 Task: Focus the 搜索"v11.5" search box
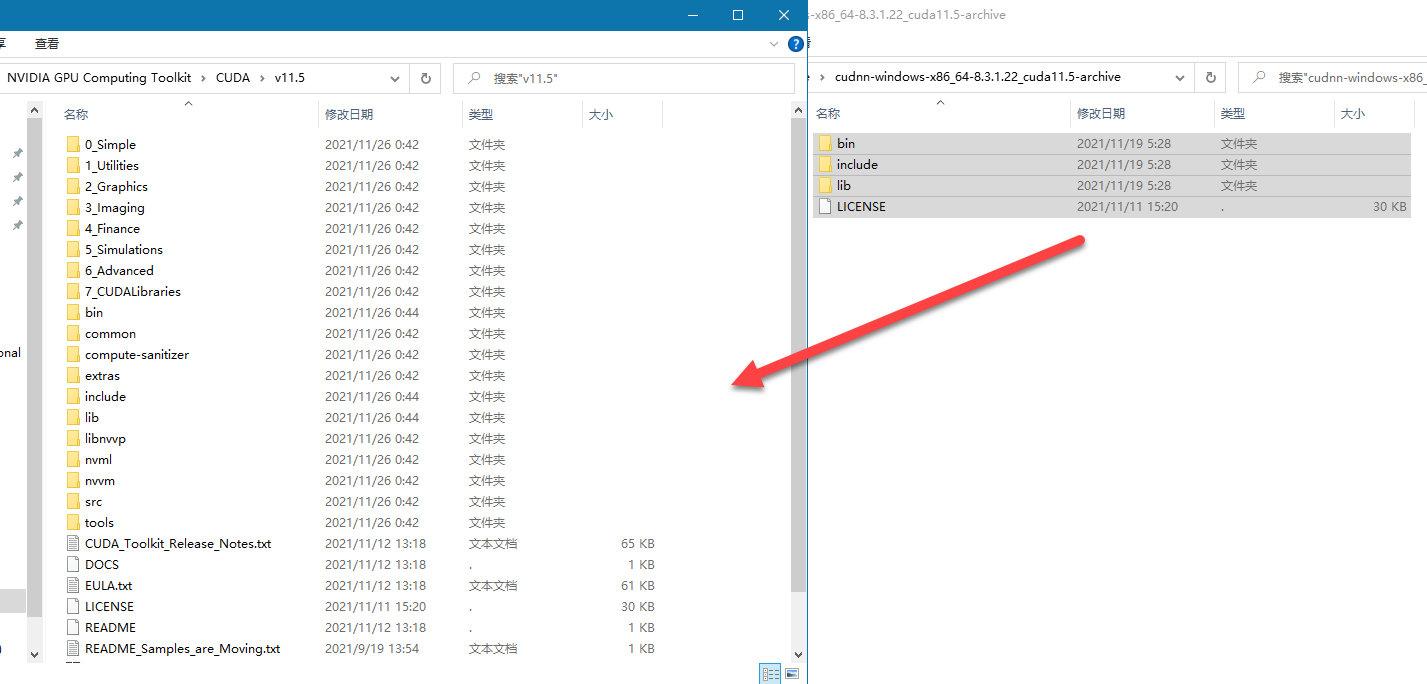click(625, 78)
